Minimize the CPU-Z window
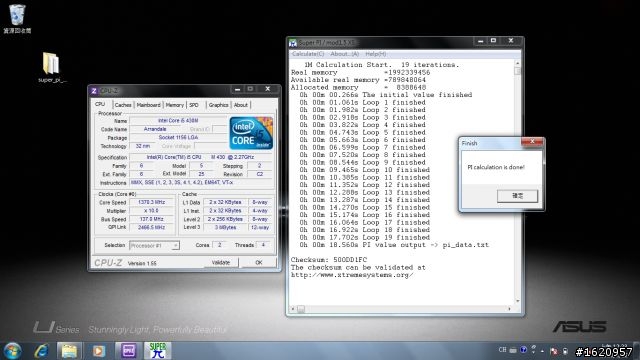 238,89
